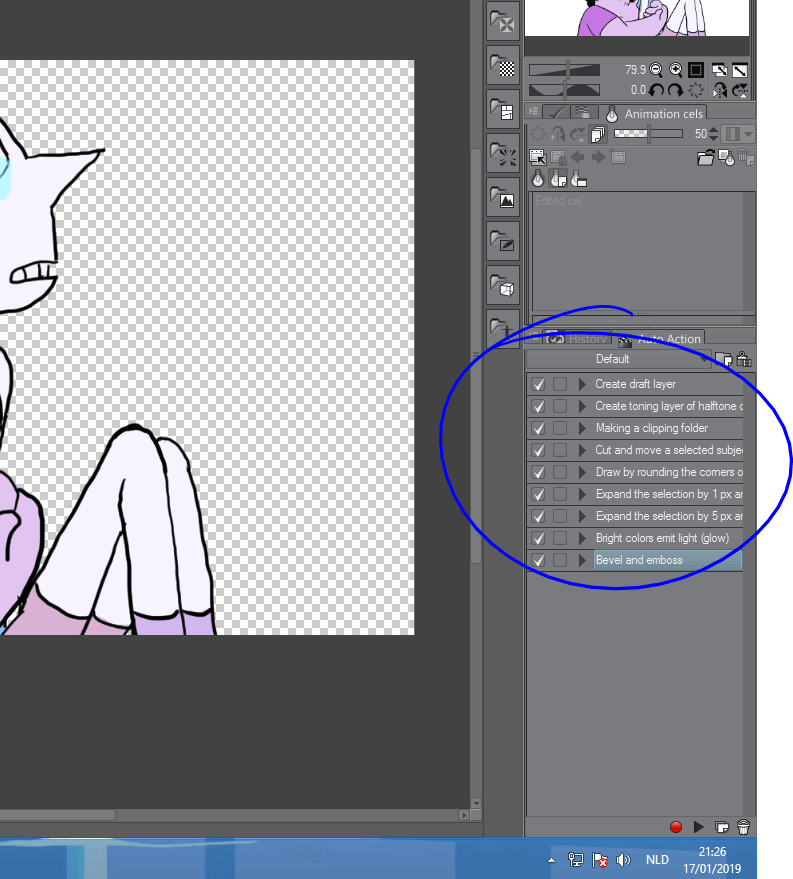Image resolution: width=793 pixels, height=879 pixels.
Task: Toggle onion skin in Animation cels
Action: click(598, 134)
